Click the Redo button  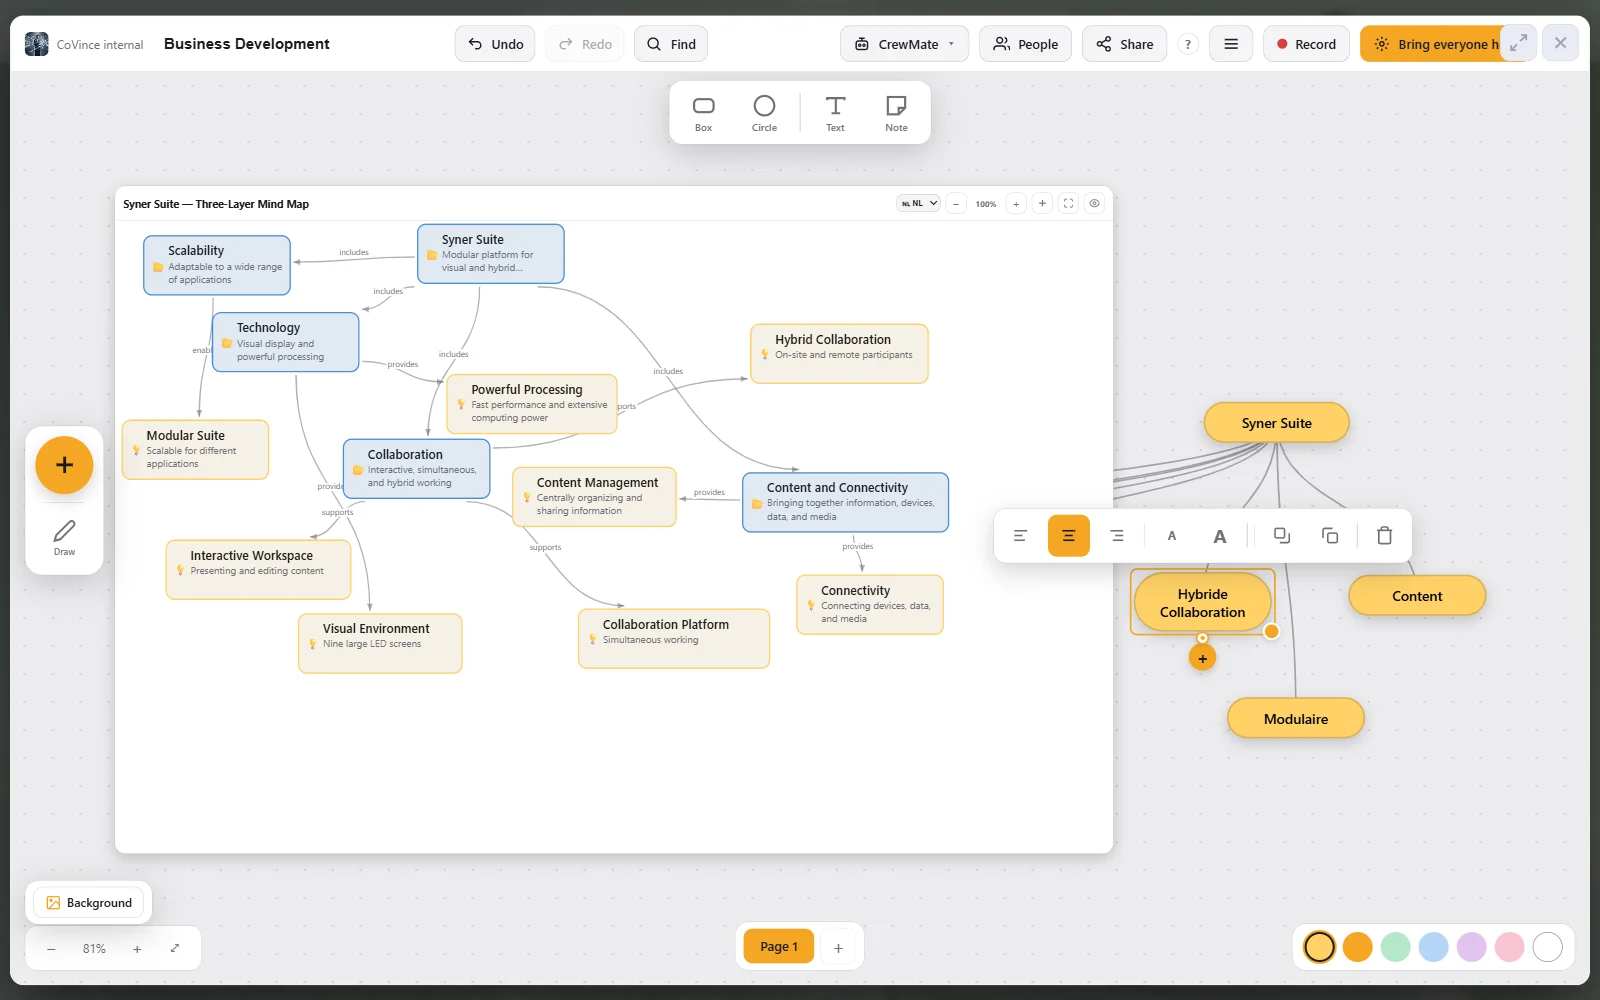[x=585, y=44]
